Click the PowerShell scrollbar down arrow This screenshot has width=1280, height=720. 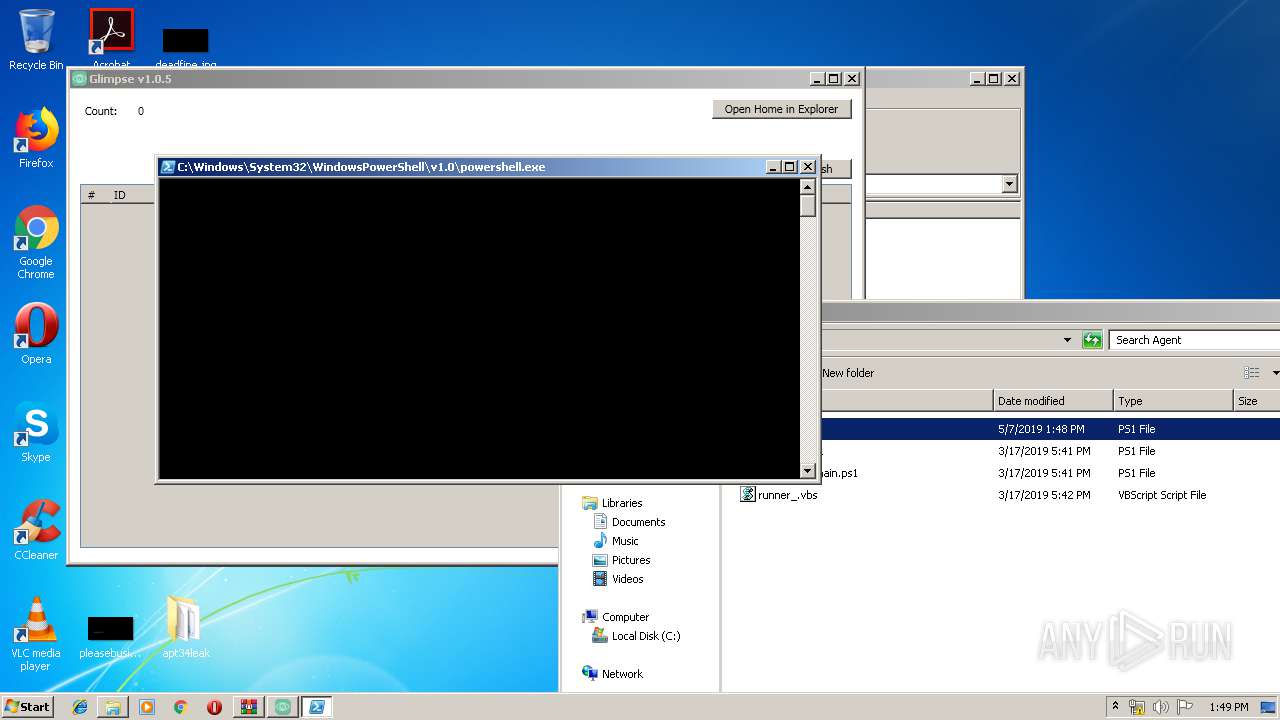point(807,471)
